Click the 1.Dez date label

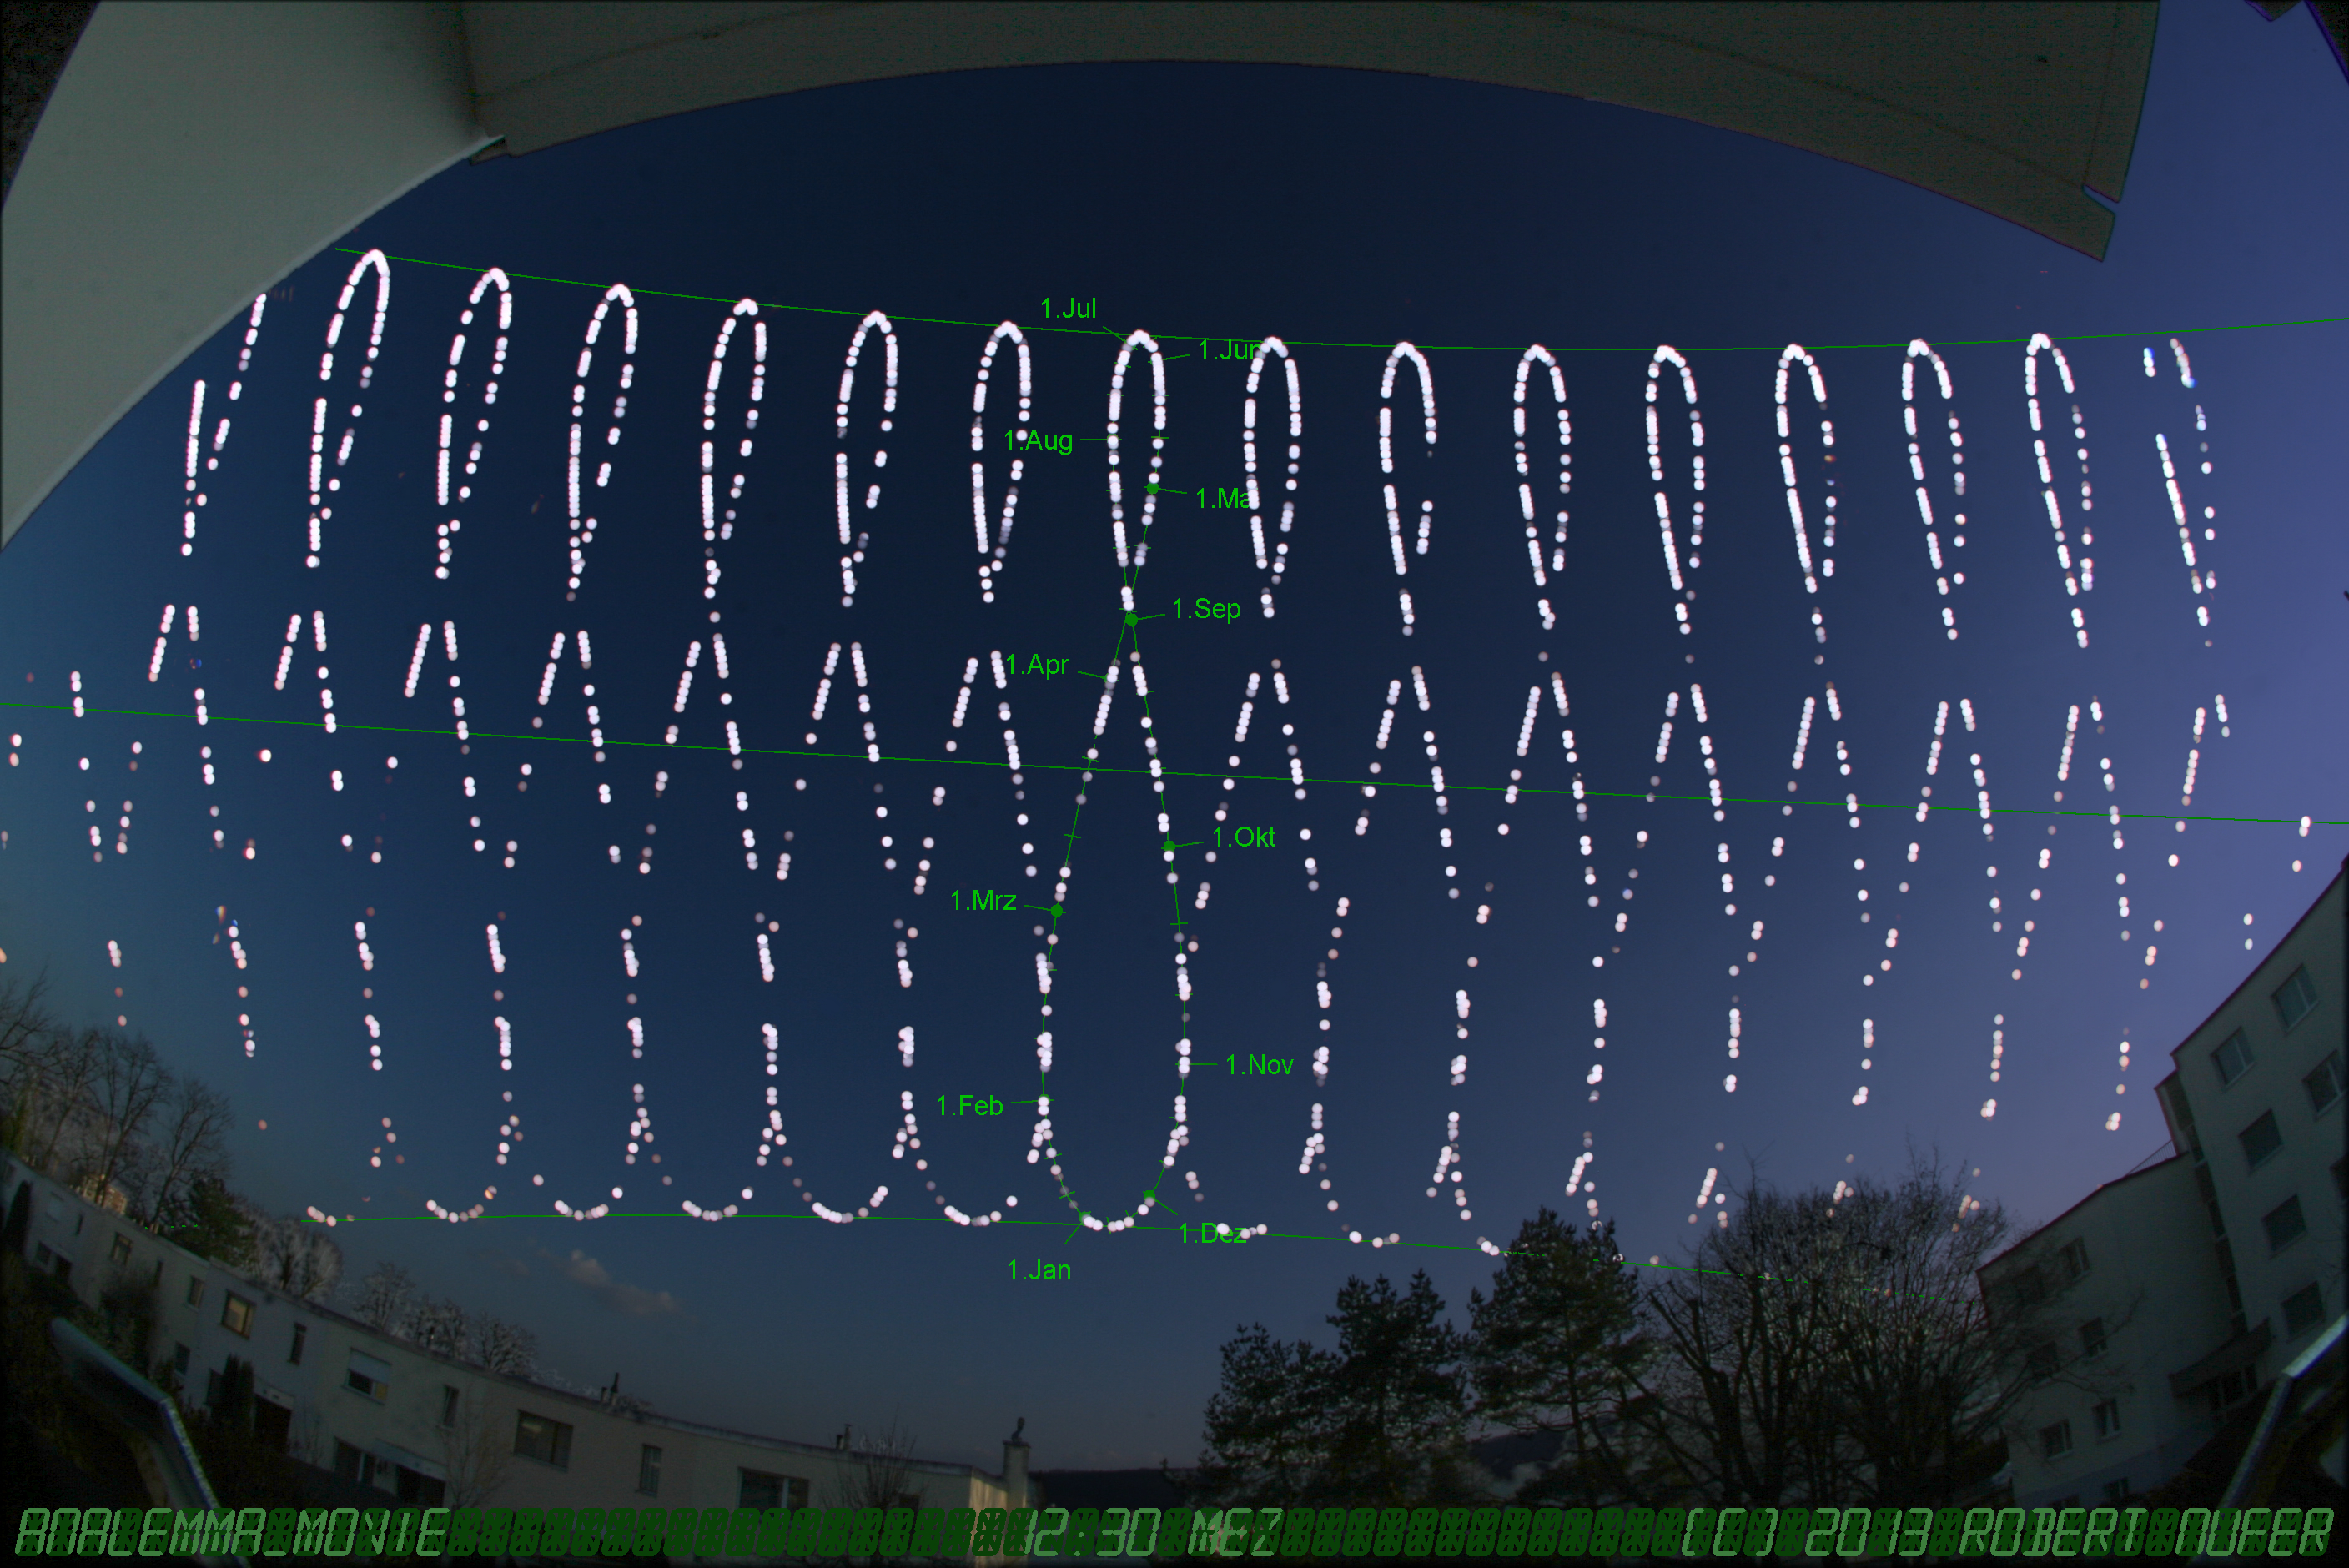tap(1212, 1235)
